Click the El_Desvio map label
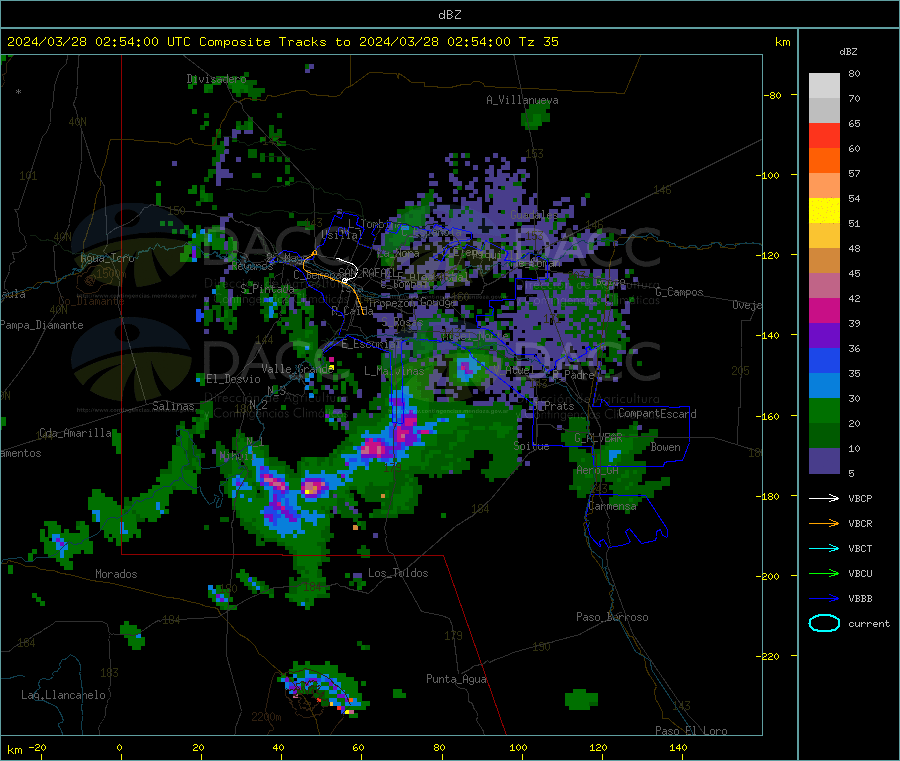Image resolution: width=900 pixels, height=761 pixels. [233, 379]
